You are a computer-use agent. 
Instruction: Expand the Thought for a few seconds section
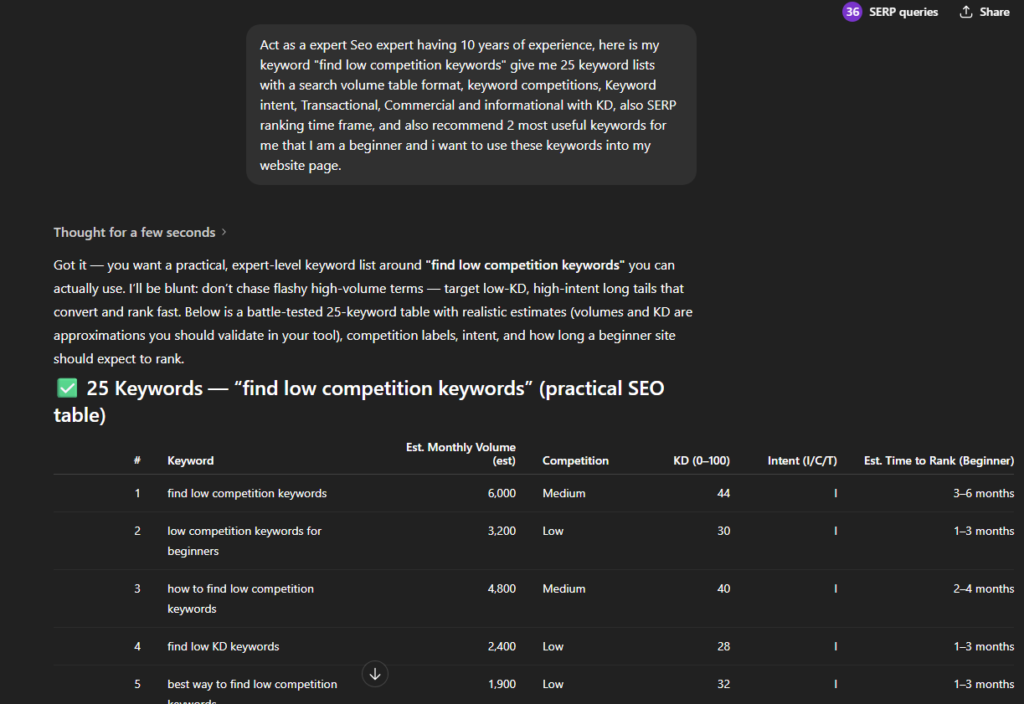click(134, 232)
